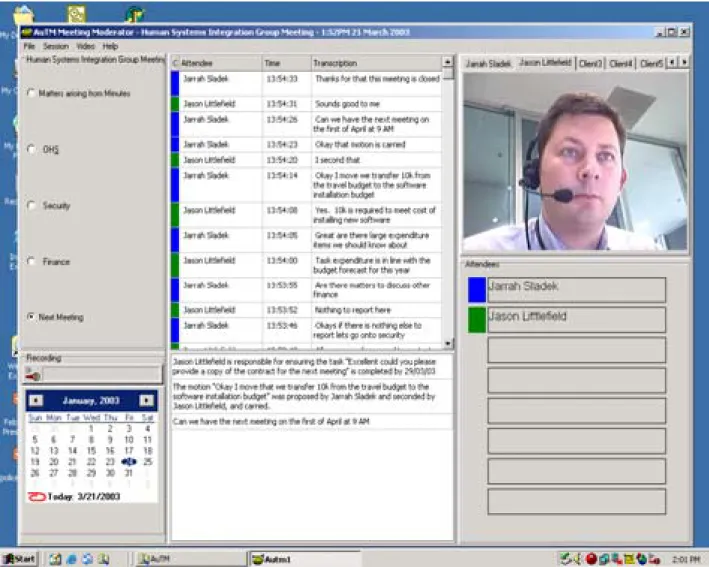Click the transcript scrollbar down arrow
Viewport: 709px width, 567px height.
tap(448, 344)
